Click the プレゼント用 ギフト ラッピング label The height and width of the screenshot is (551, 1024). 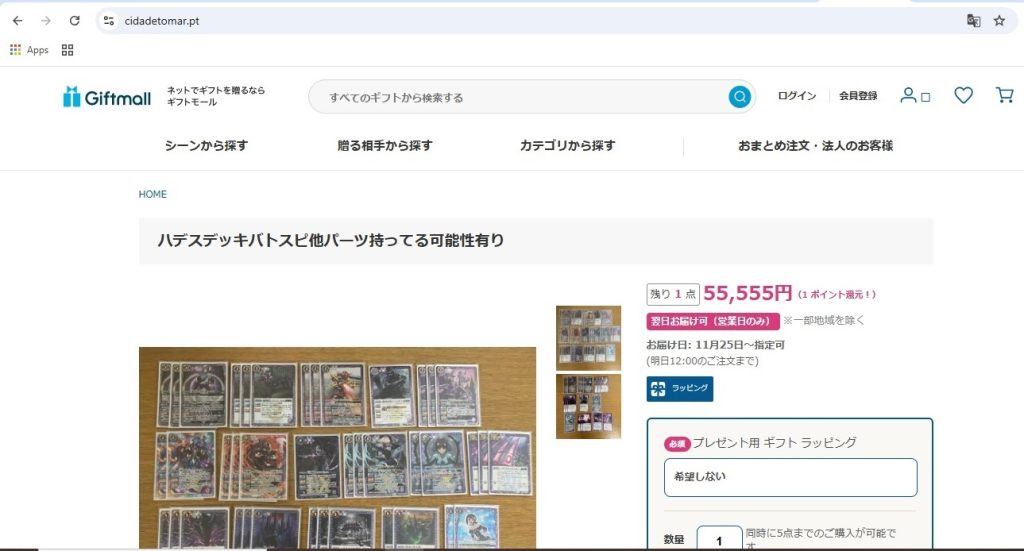coord(774,443)
